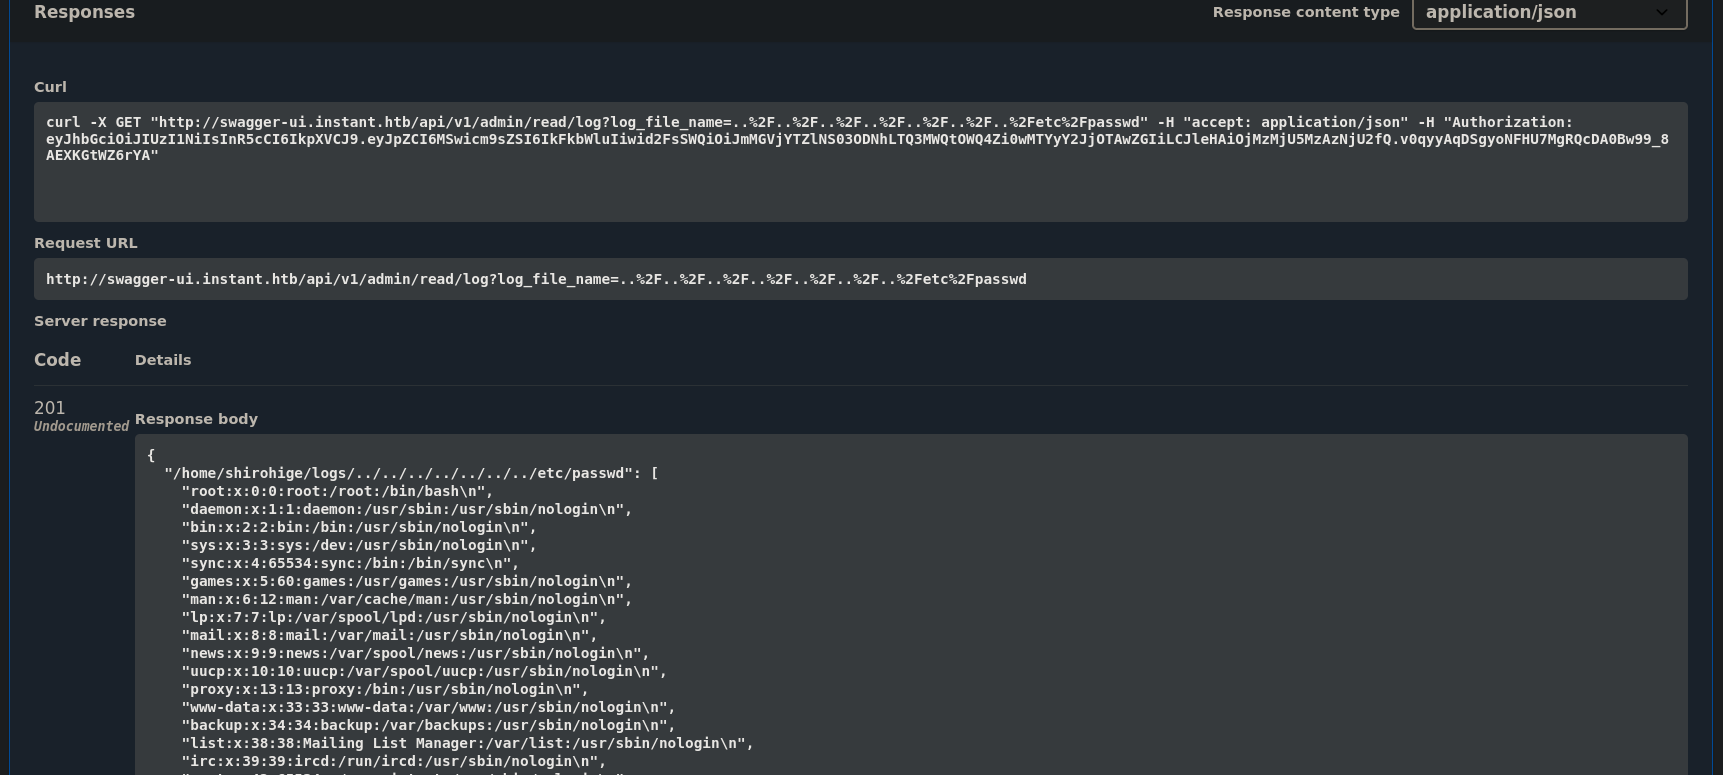The image size is (1723, 775).
Task: Click the Curl label
Action: 50,87
